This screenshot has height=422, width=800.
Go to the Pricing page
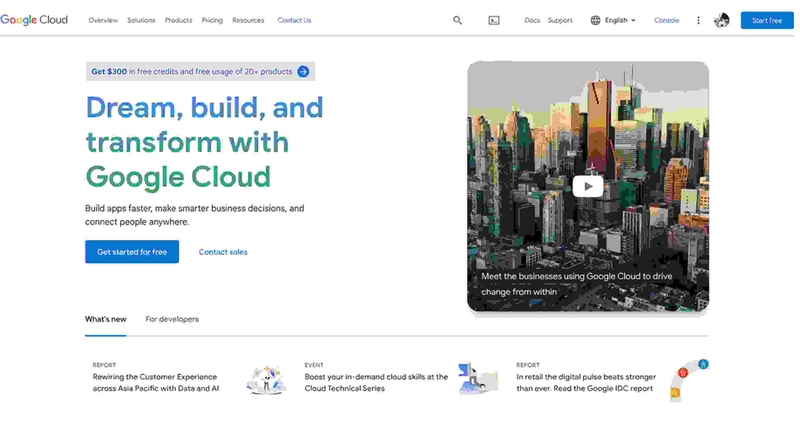(212, 20)
